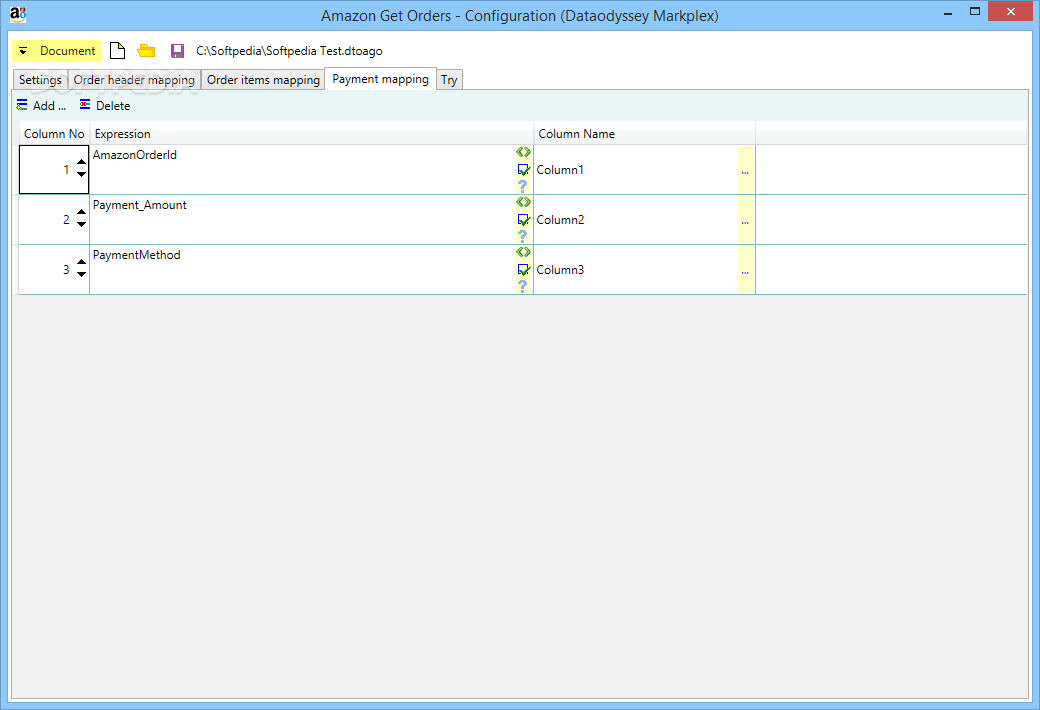Close the Amazon Get Orders window
This screenshot has height=710, width=1040.
1010,11
